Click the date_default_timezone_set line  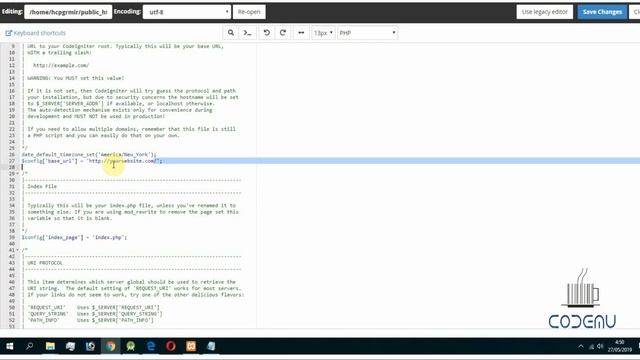coord(89,155)
